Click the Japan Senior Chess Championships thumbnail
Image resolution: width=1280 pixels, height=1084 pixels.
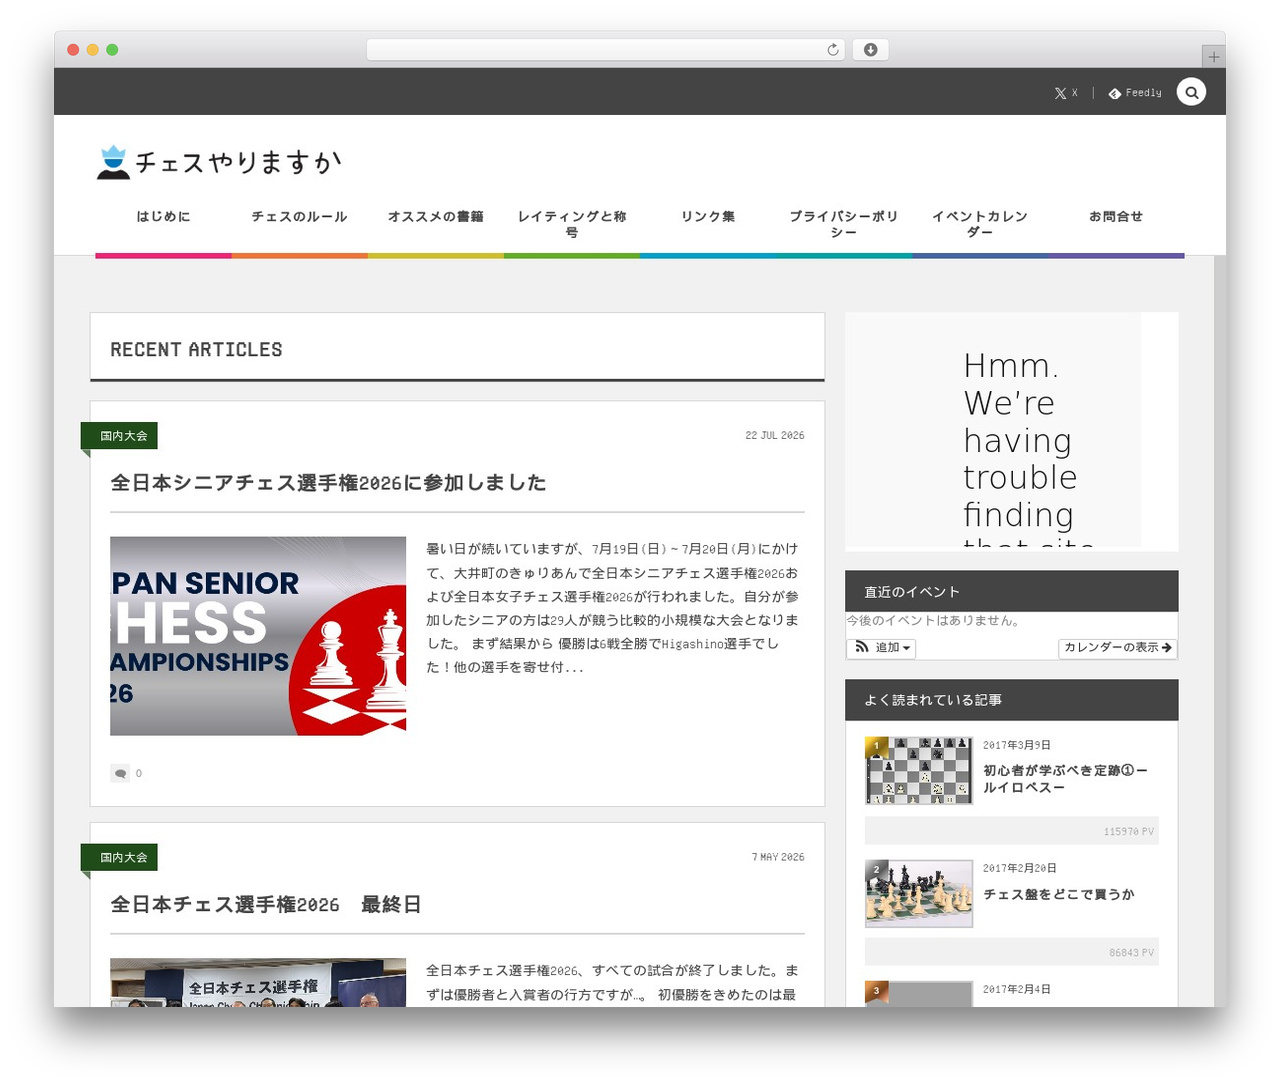click(x=258, y=636)
